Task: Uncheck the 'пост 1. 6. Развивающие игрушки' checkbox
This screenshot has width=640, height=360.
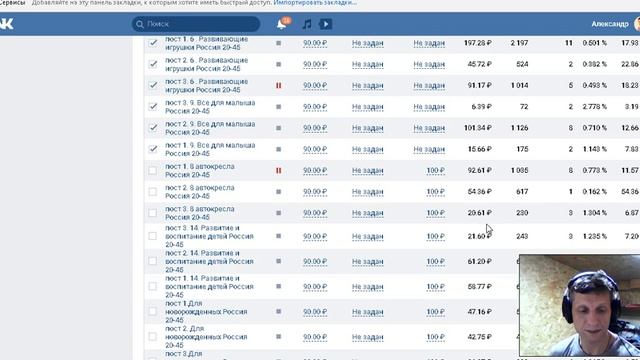Action: point(153,42)
